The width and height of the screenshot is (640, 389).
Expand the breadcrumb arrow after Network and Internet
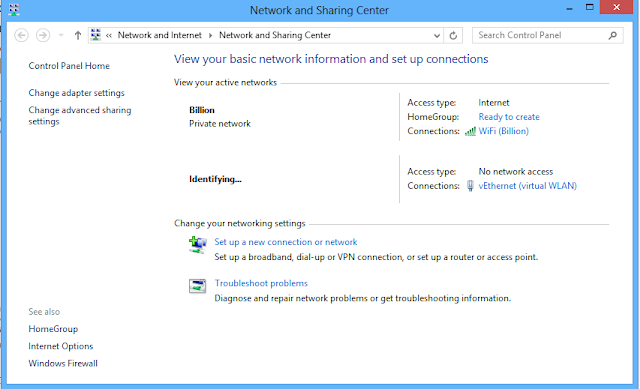[210, 36]
